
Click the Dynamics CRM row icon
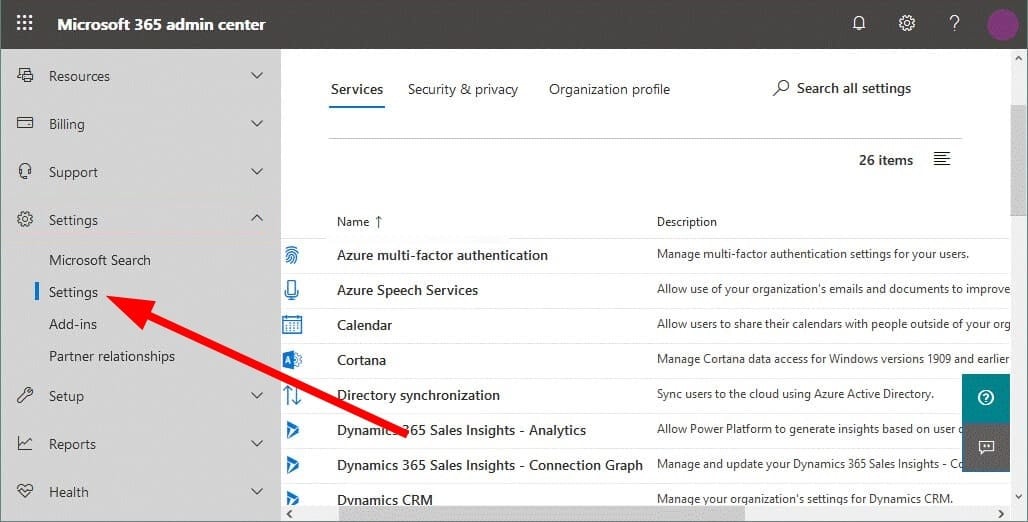[292, 499]
